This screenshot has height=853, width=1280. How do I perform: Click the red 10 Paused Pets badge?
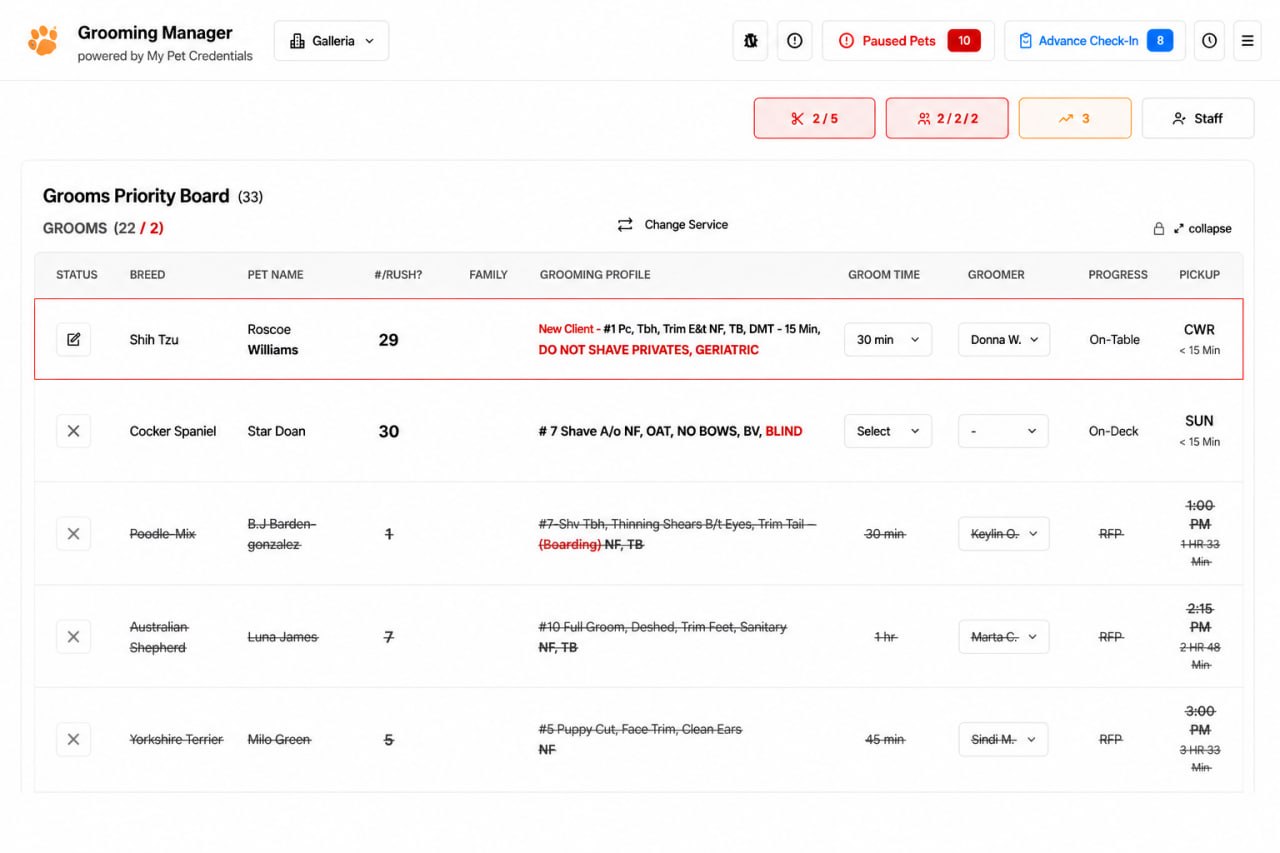[964, 41]
